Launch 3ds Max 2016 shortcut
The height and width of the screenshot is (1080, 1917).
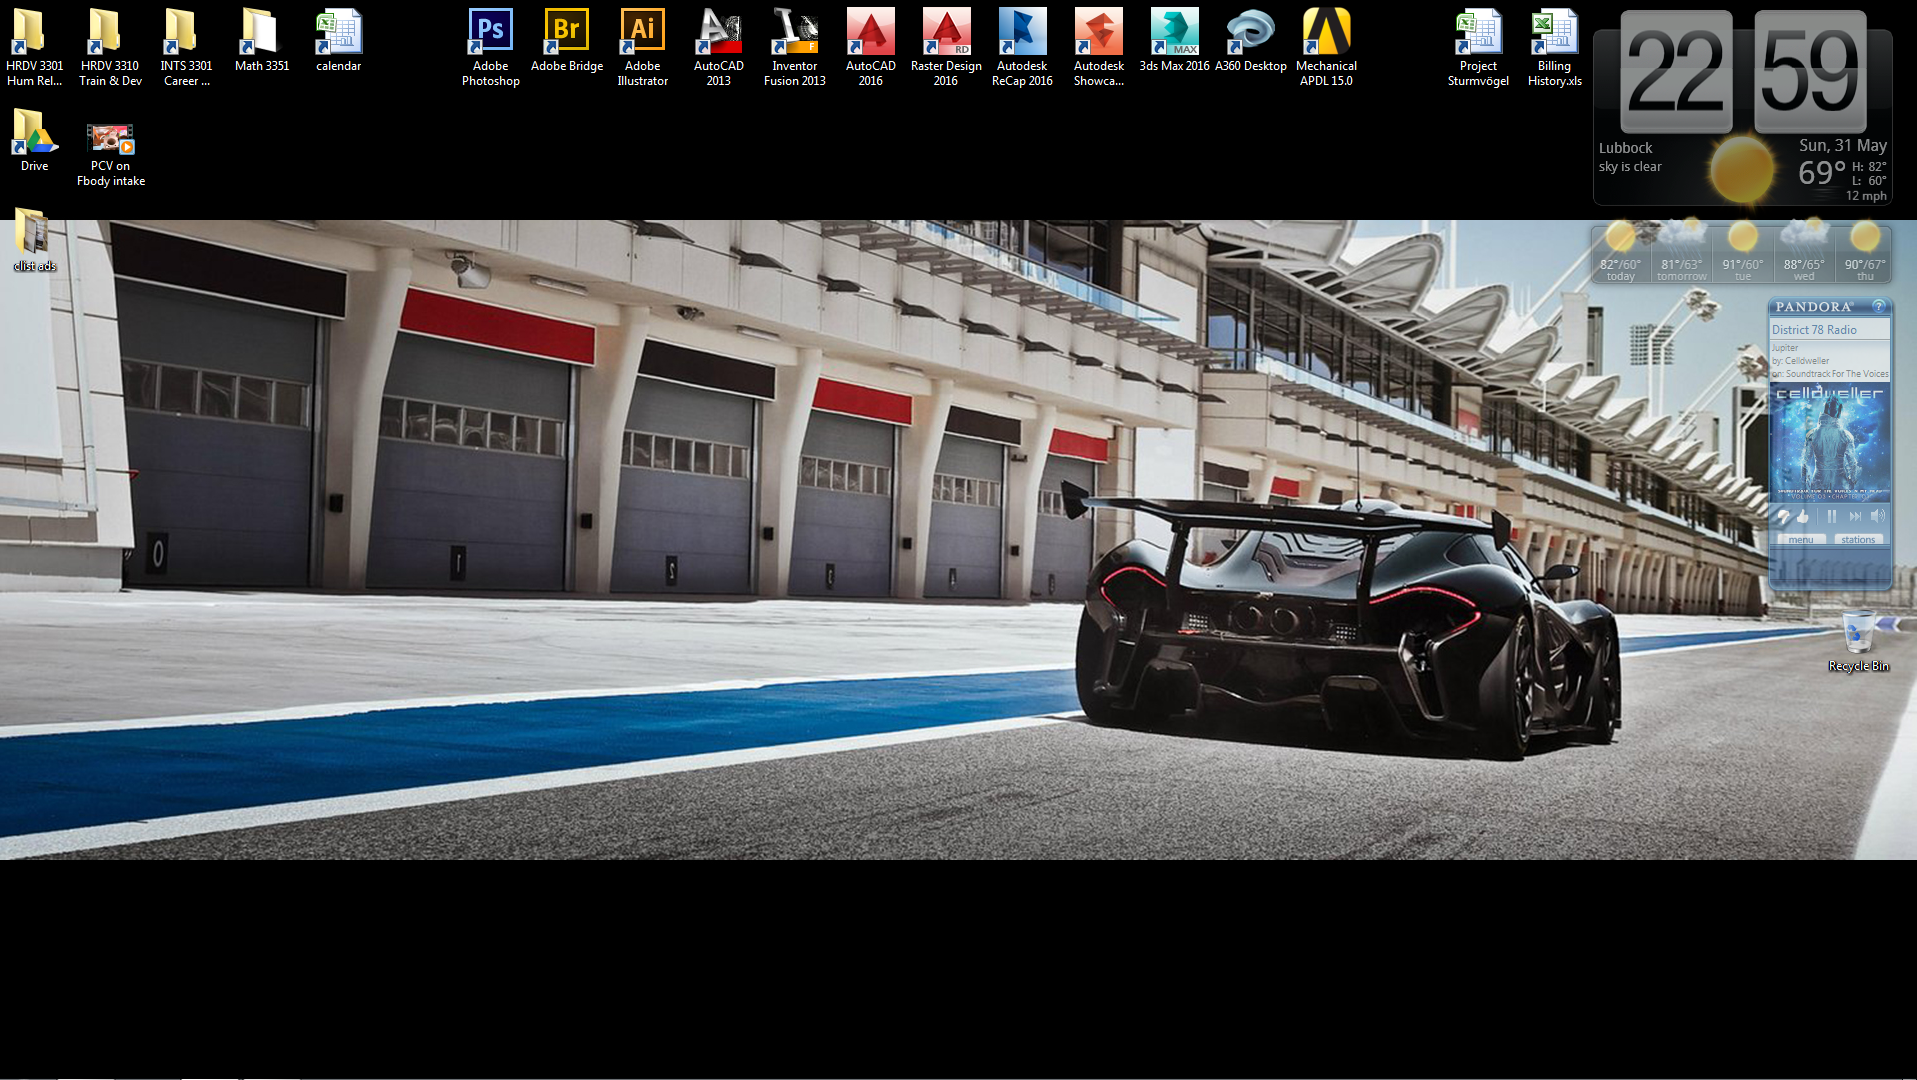coord(1174,40)
